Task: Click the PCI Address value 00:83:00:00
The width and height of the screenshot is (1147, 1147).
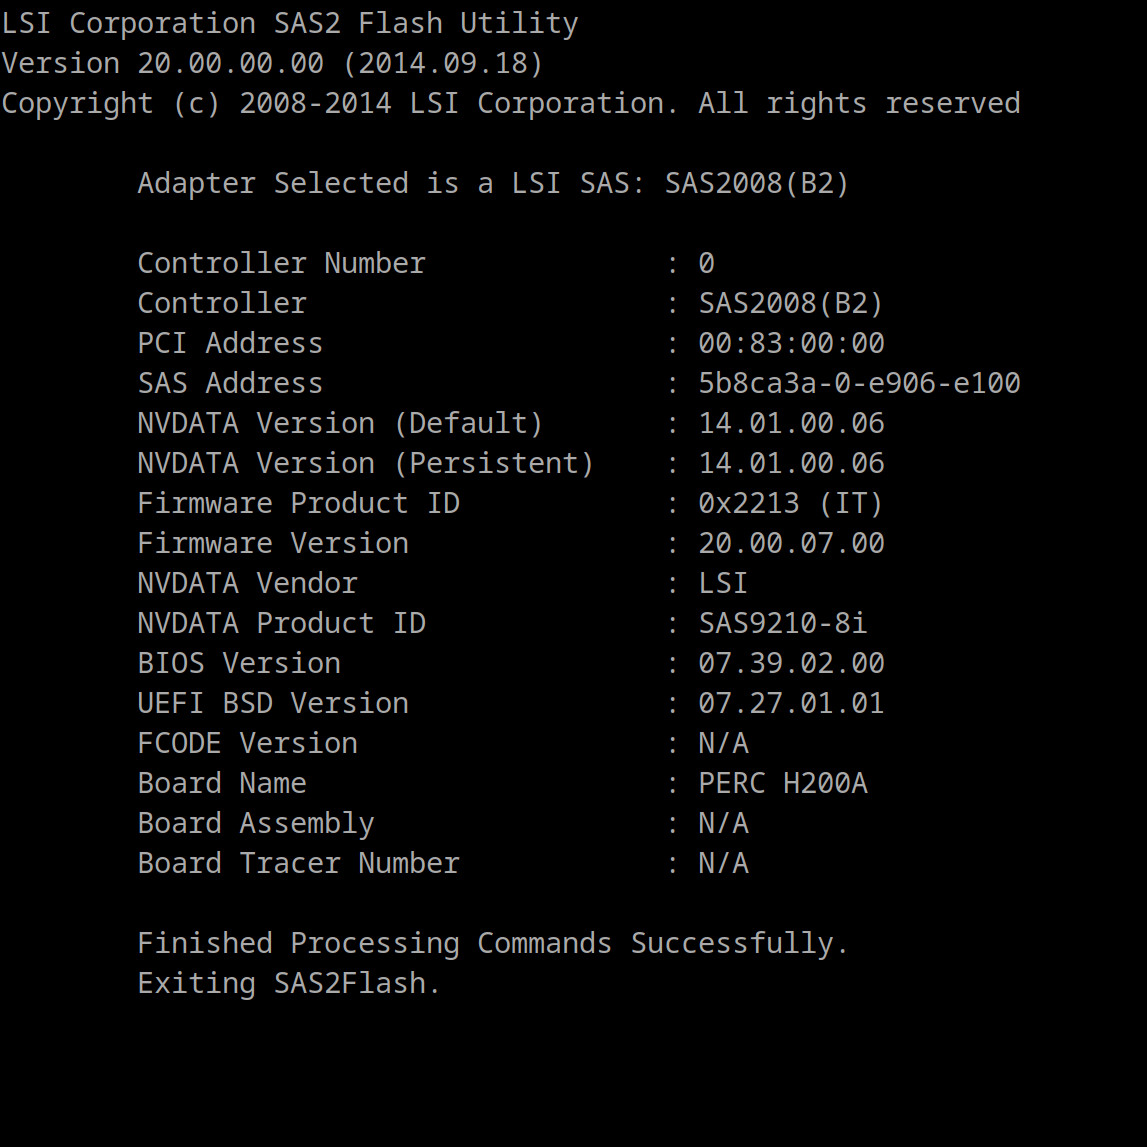Action: 791,343
